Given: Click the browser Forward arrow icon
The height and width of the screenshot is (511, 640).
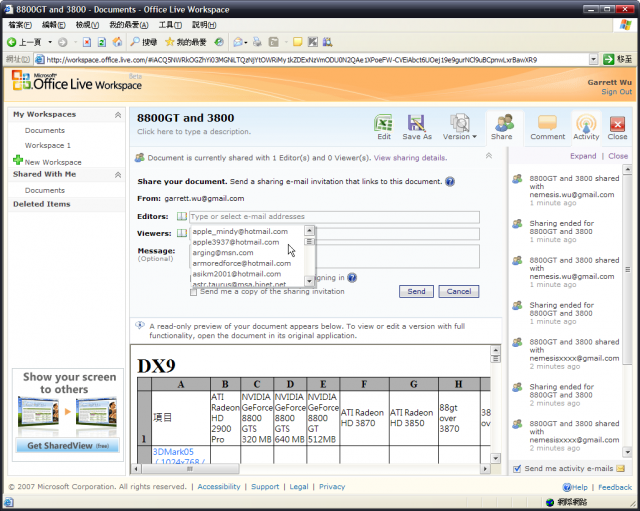Looking at the screenshot, I should [x=62, y=42].
